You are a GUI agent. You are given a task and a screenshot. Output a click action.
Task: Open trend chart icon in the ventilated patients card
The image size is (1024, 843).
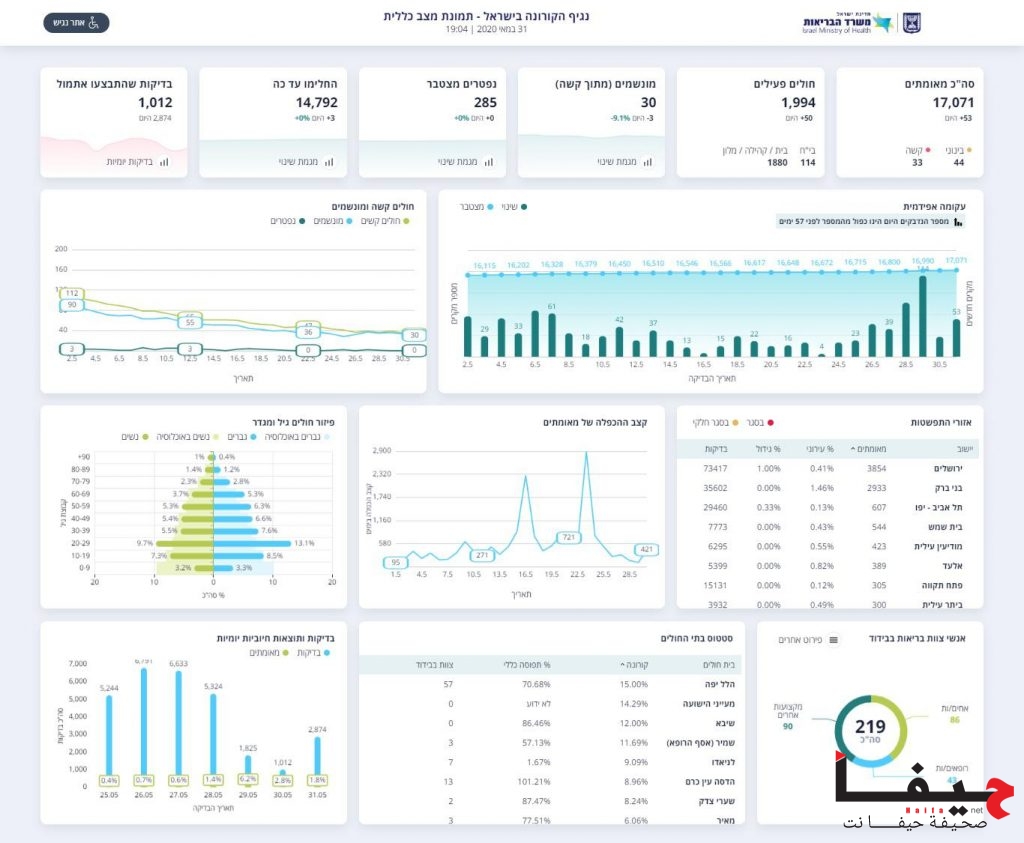point(646,161)
